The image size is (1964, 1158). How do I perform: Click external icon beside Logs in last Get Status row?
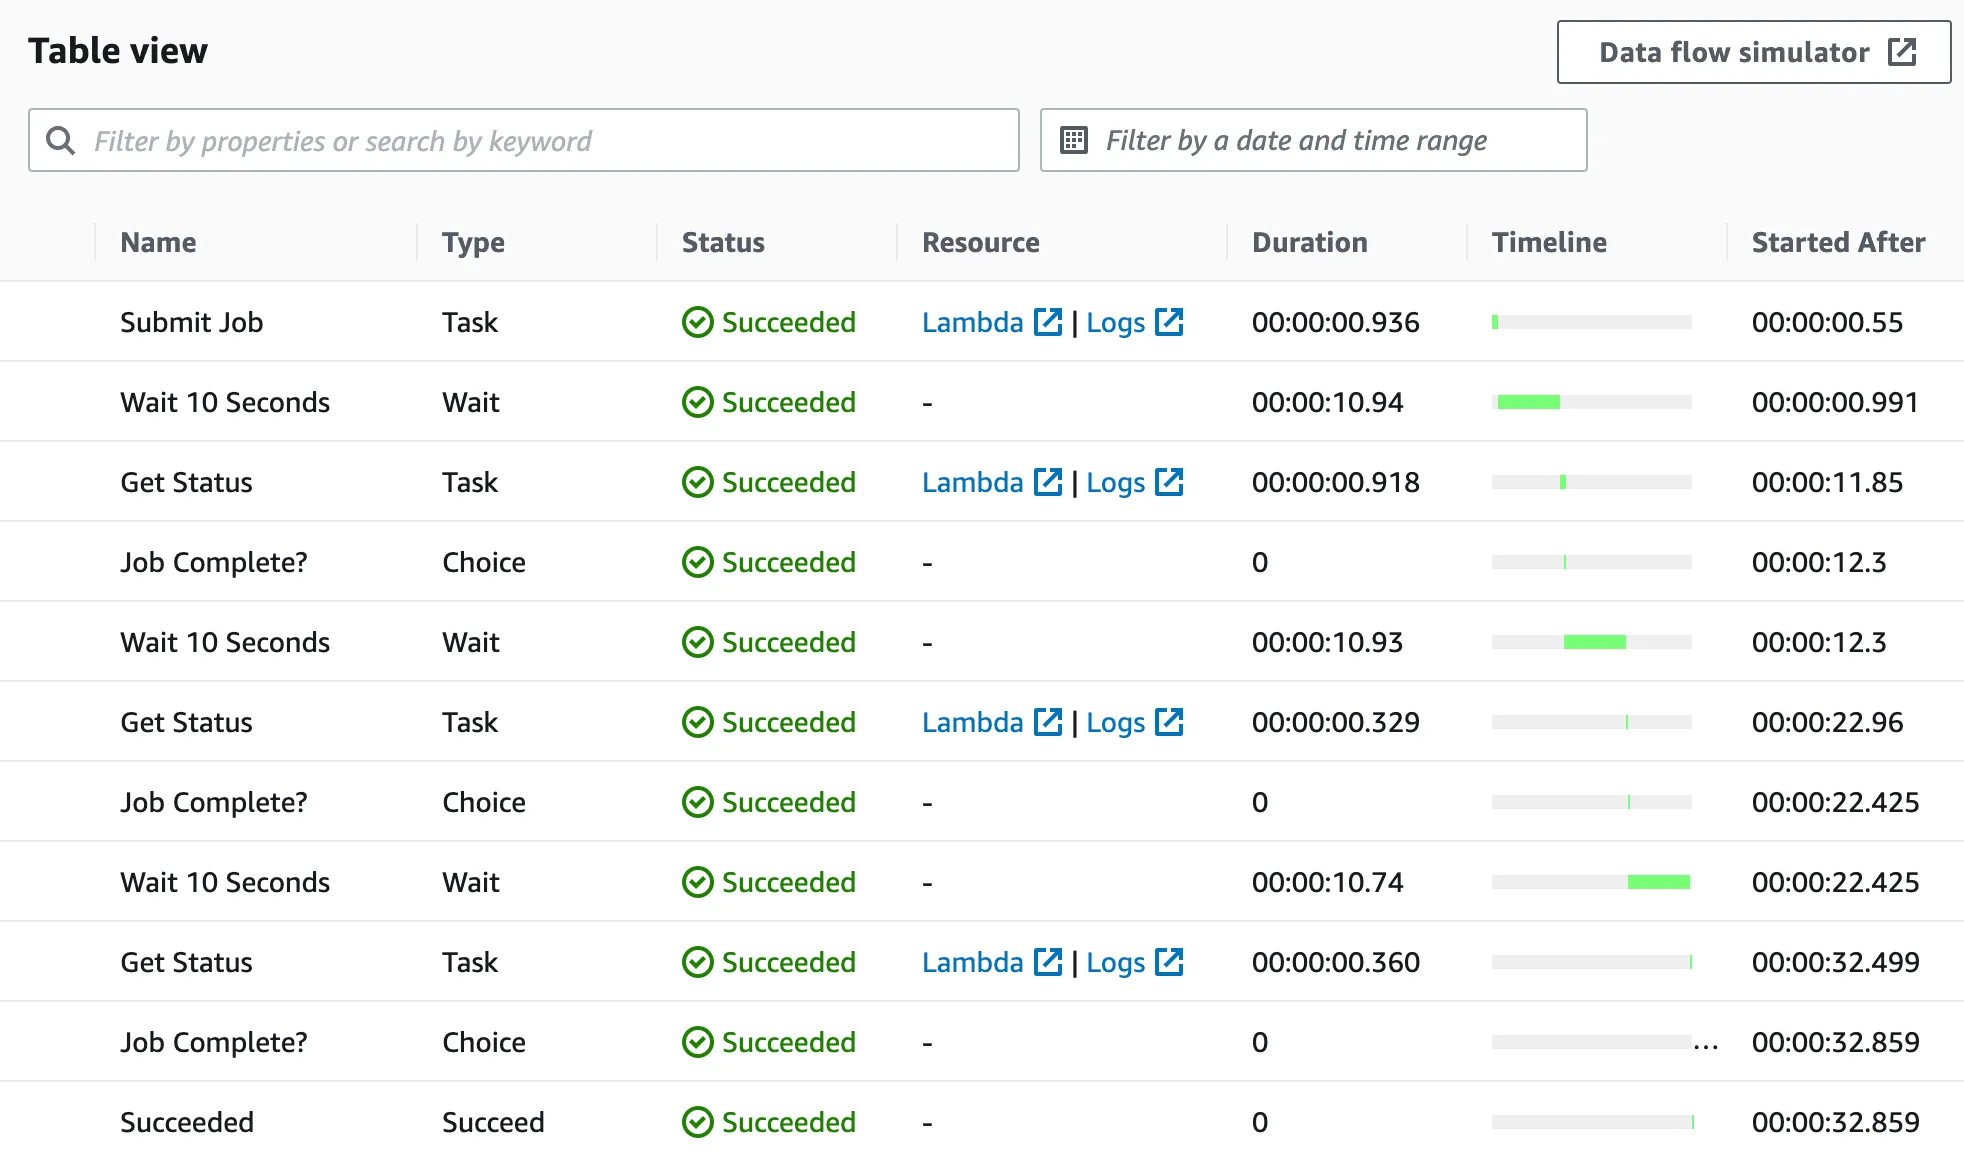coord(1169,962)
